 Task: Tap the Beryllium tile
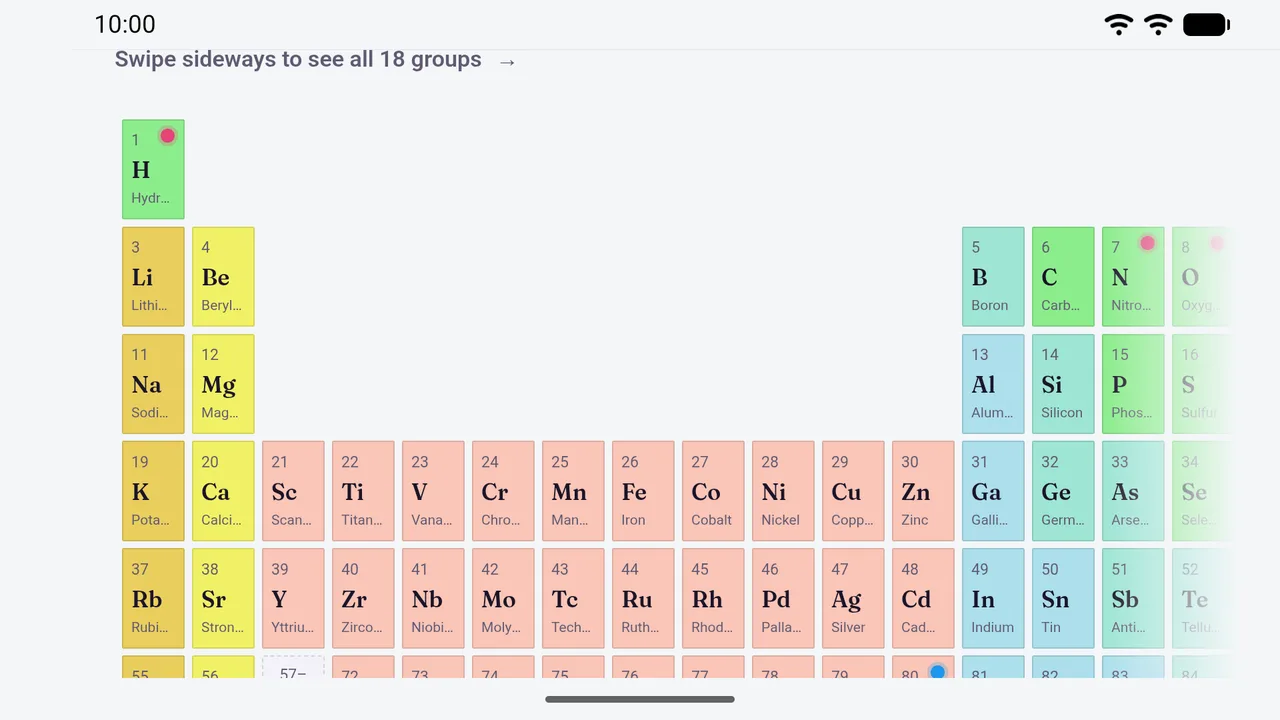[223, 277]
